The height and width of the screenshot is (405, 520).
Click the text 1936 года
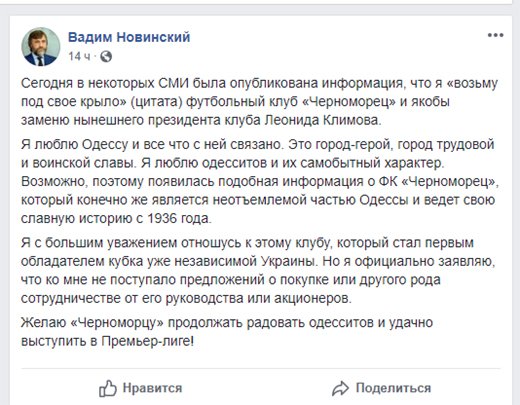[x=179, y=219]
